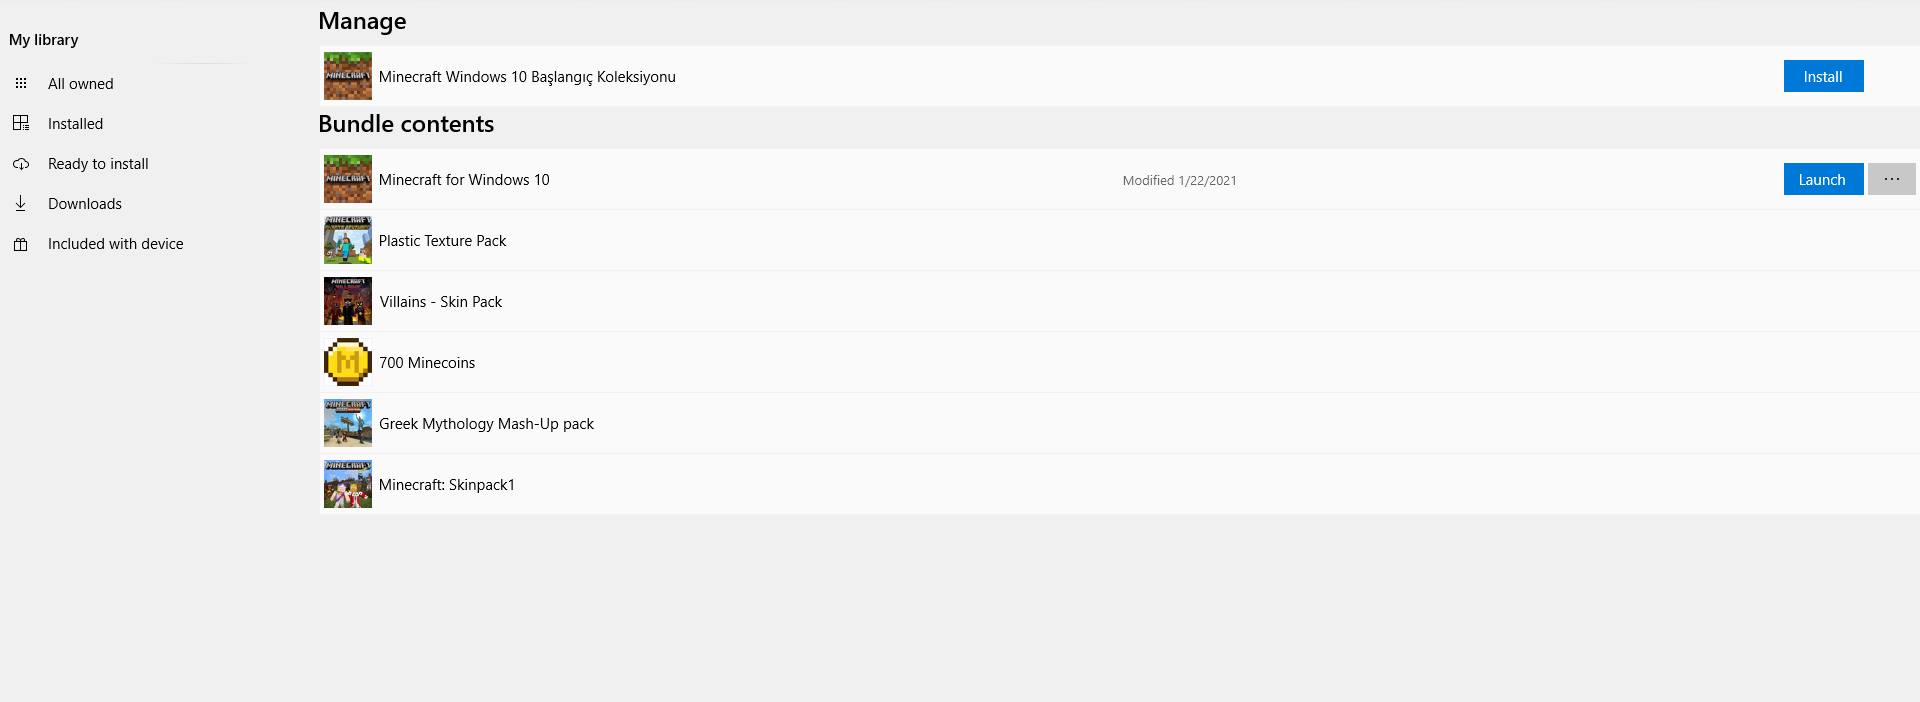1920x702 pixels.
Task: Click the Installed sidebar icon
Action: [21, 123]
